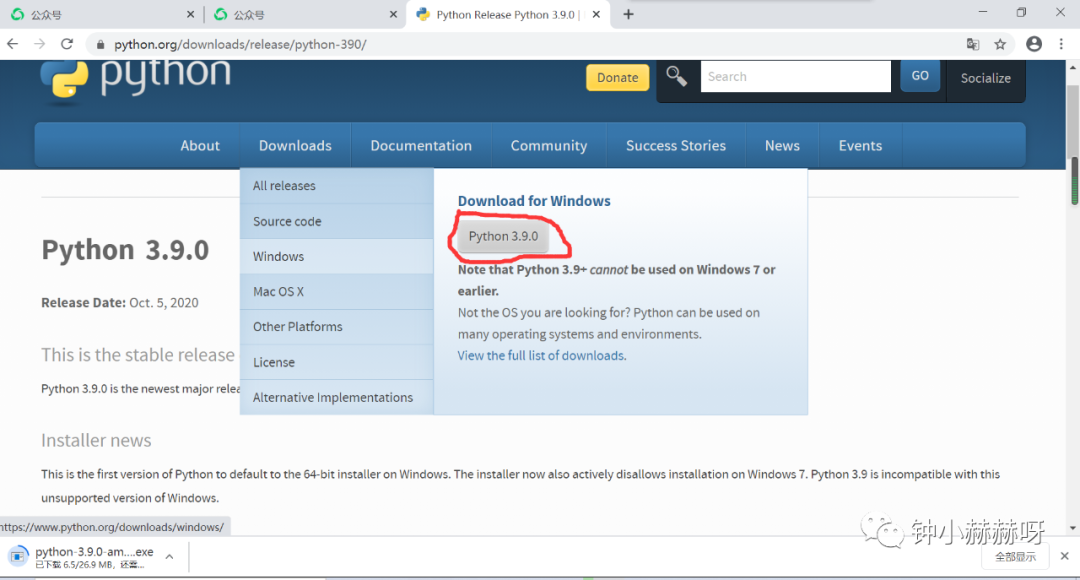Click the padlock icon in the address bar
The width and height of the screenshot is (1080, 580).
(x=101, y=45)
